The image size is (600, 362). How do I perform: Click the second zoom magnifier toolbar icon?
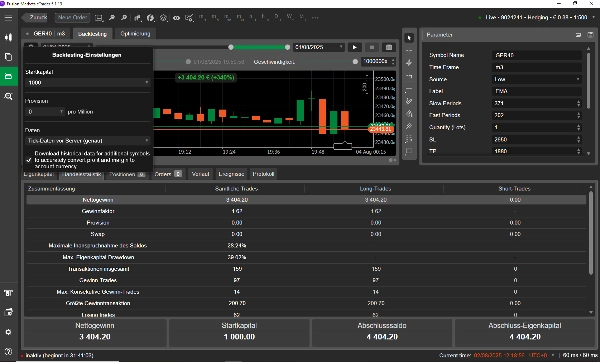124,18
